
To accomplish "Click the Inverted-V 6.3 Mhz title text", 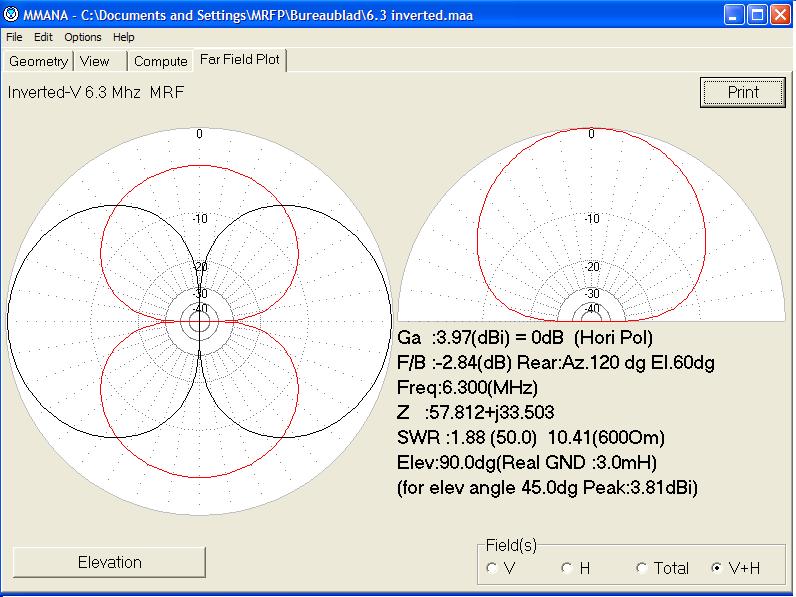I will pos(96,92).
